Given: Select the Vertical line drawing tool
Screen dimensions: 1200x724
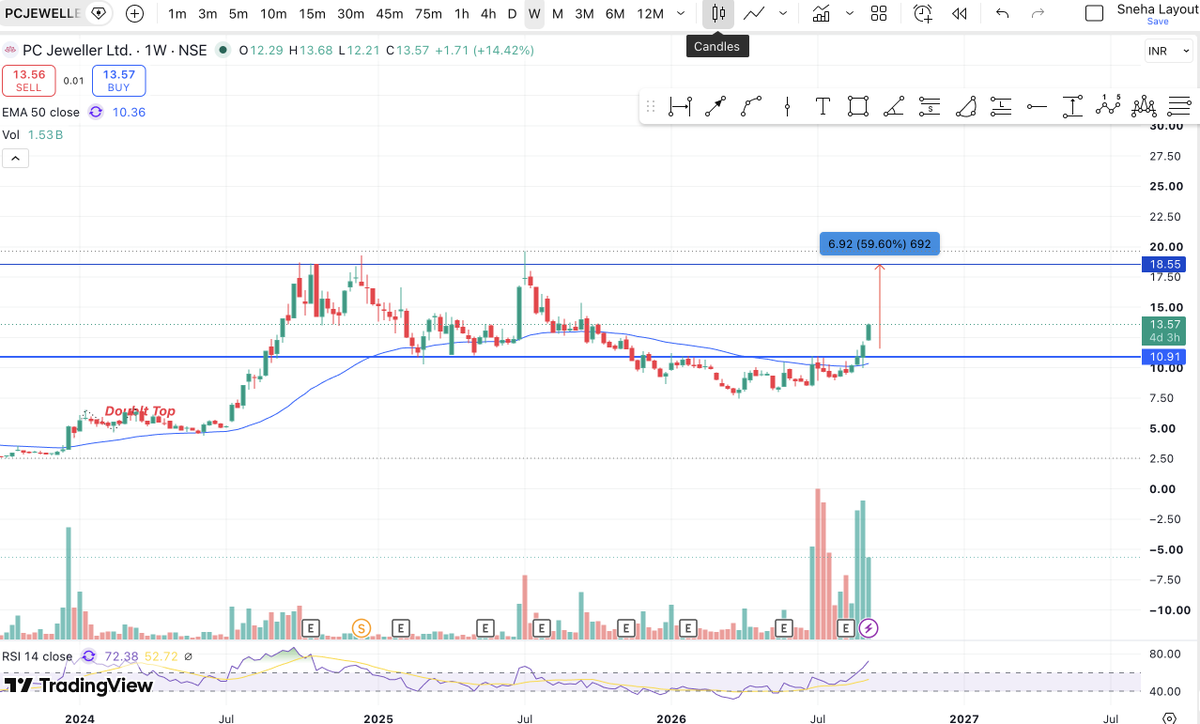Looking at the screenshot, I should click(x=788, y=107).
